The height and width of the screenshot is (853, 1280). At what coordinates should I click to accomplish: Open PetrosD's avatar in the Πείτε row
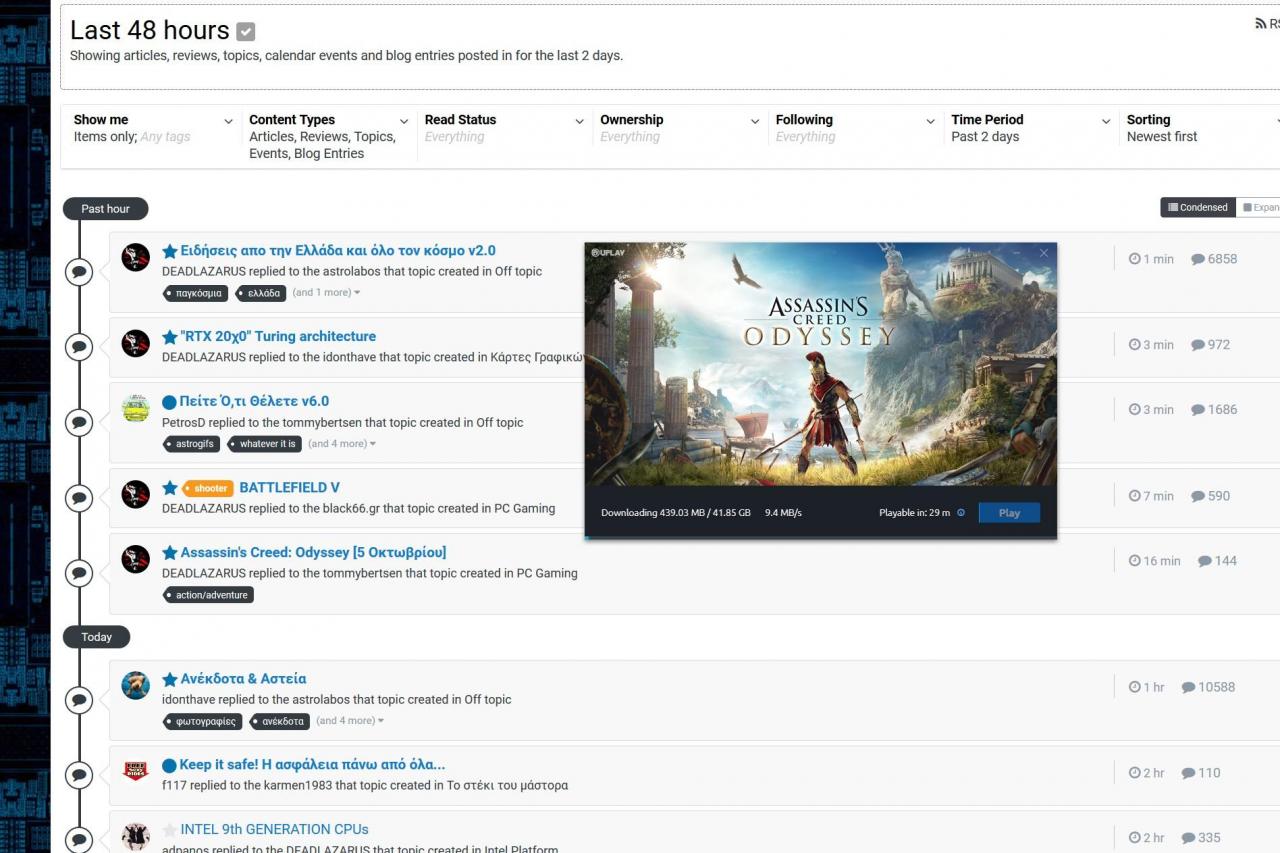136,408
